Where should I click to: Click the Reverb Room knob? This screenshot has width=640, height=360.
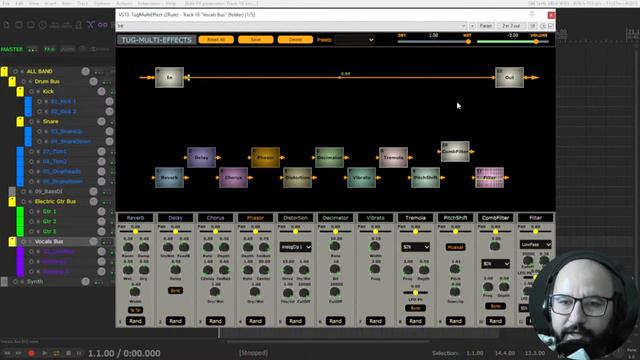(128, 247)
